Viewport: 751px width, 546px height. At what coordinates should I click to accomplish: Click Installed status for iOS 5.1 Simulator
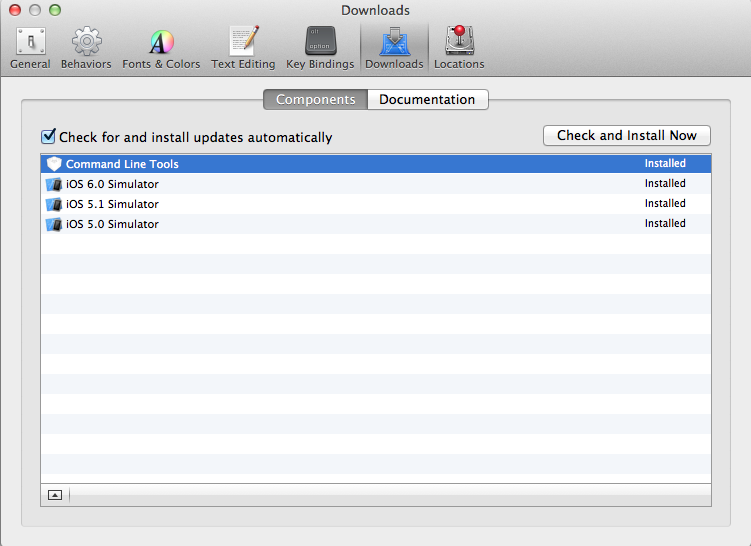[x=665, y=204]
